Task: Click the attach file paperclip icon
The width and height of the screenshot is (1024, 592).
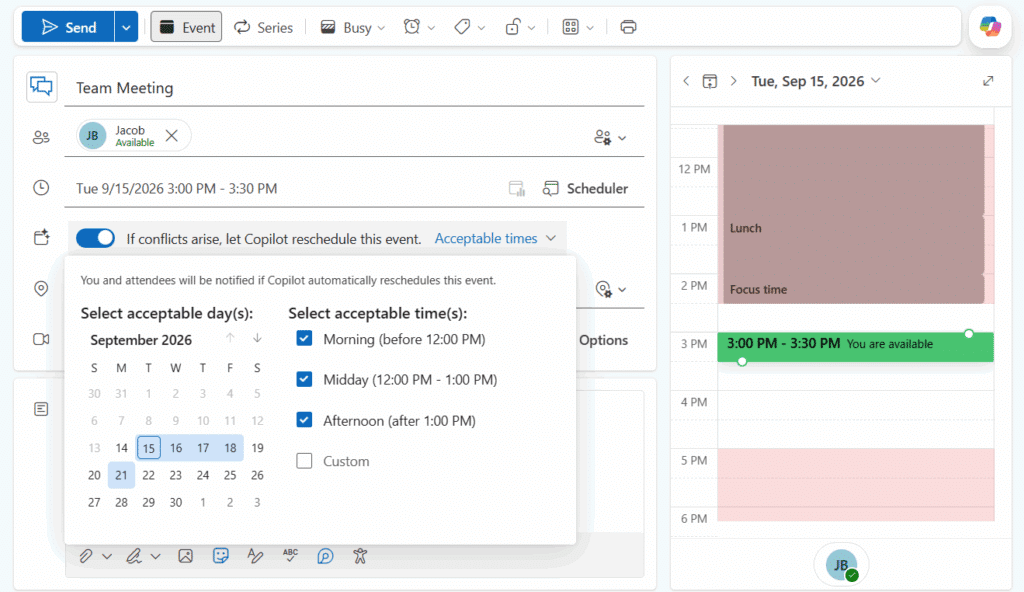Action: tap(86, 556)
